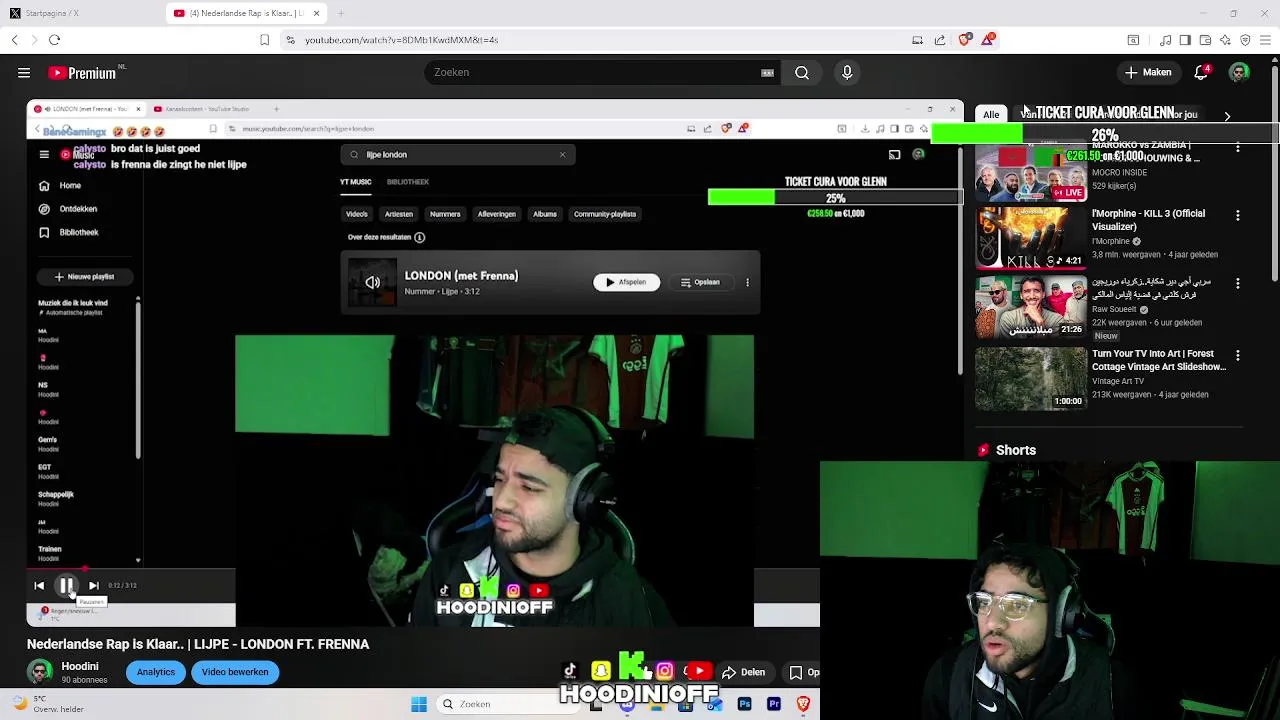The width and height of the screenshot is (1280, 720).
Task: Click the browser forward arrow
Action: point(34,40)
